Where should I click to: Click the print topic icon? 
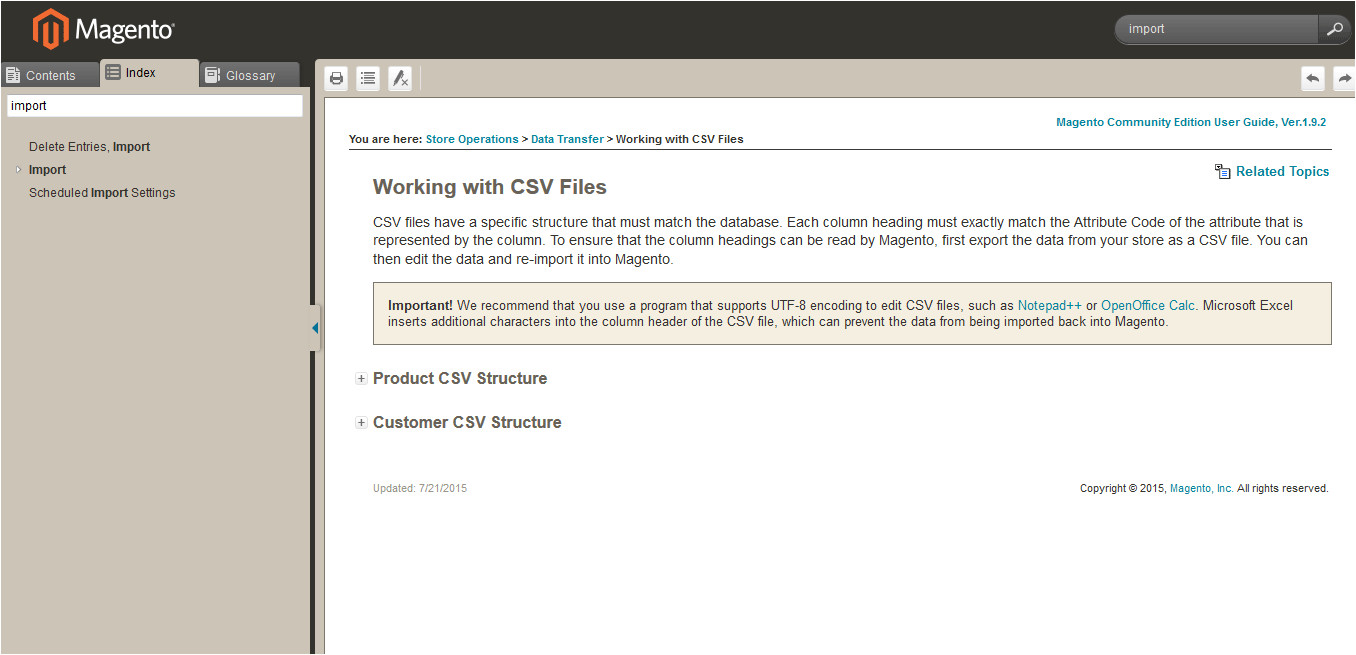coord(336,78)
